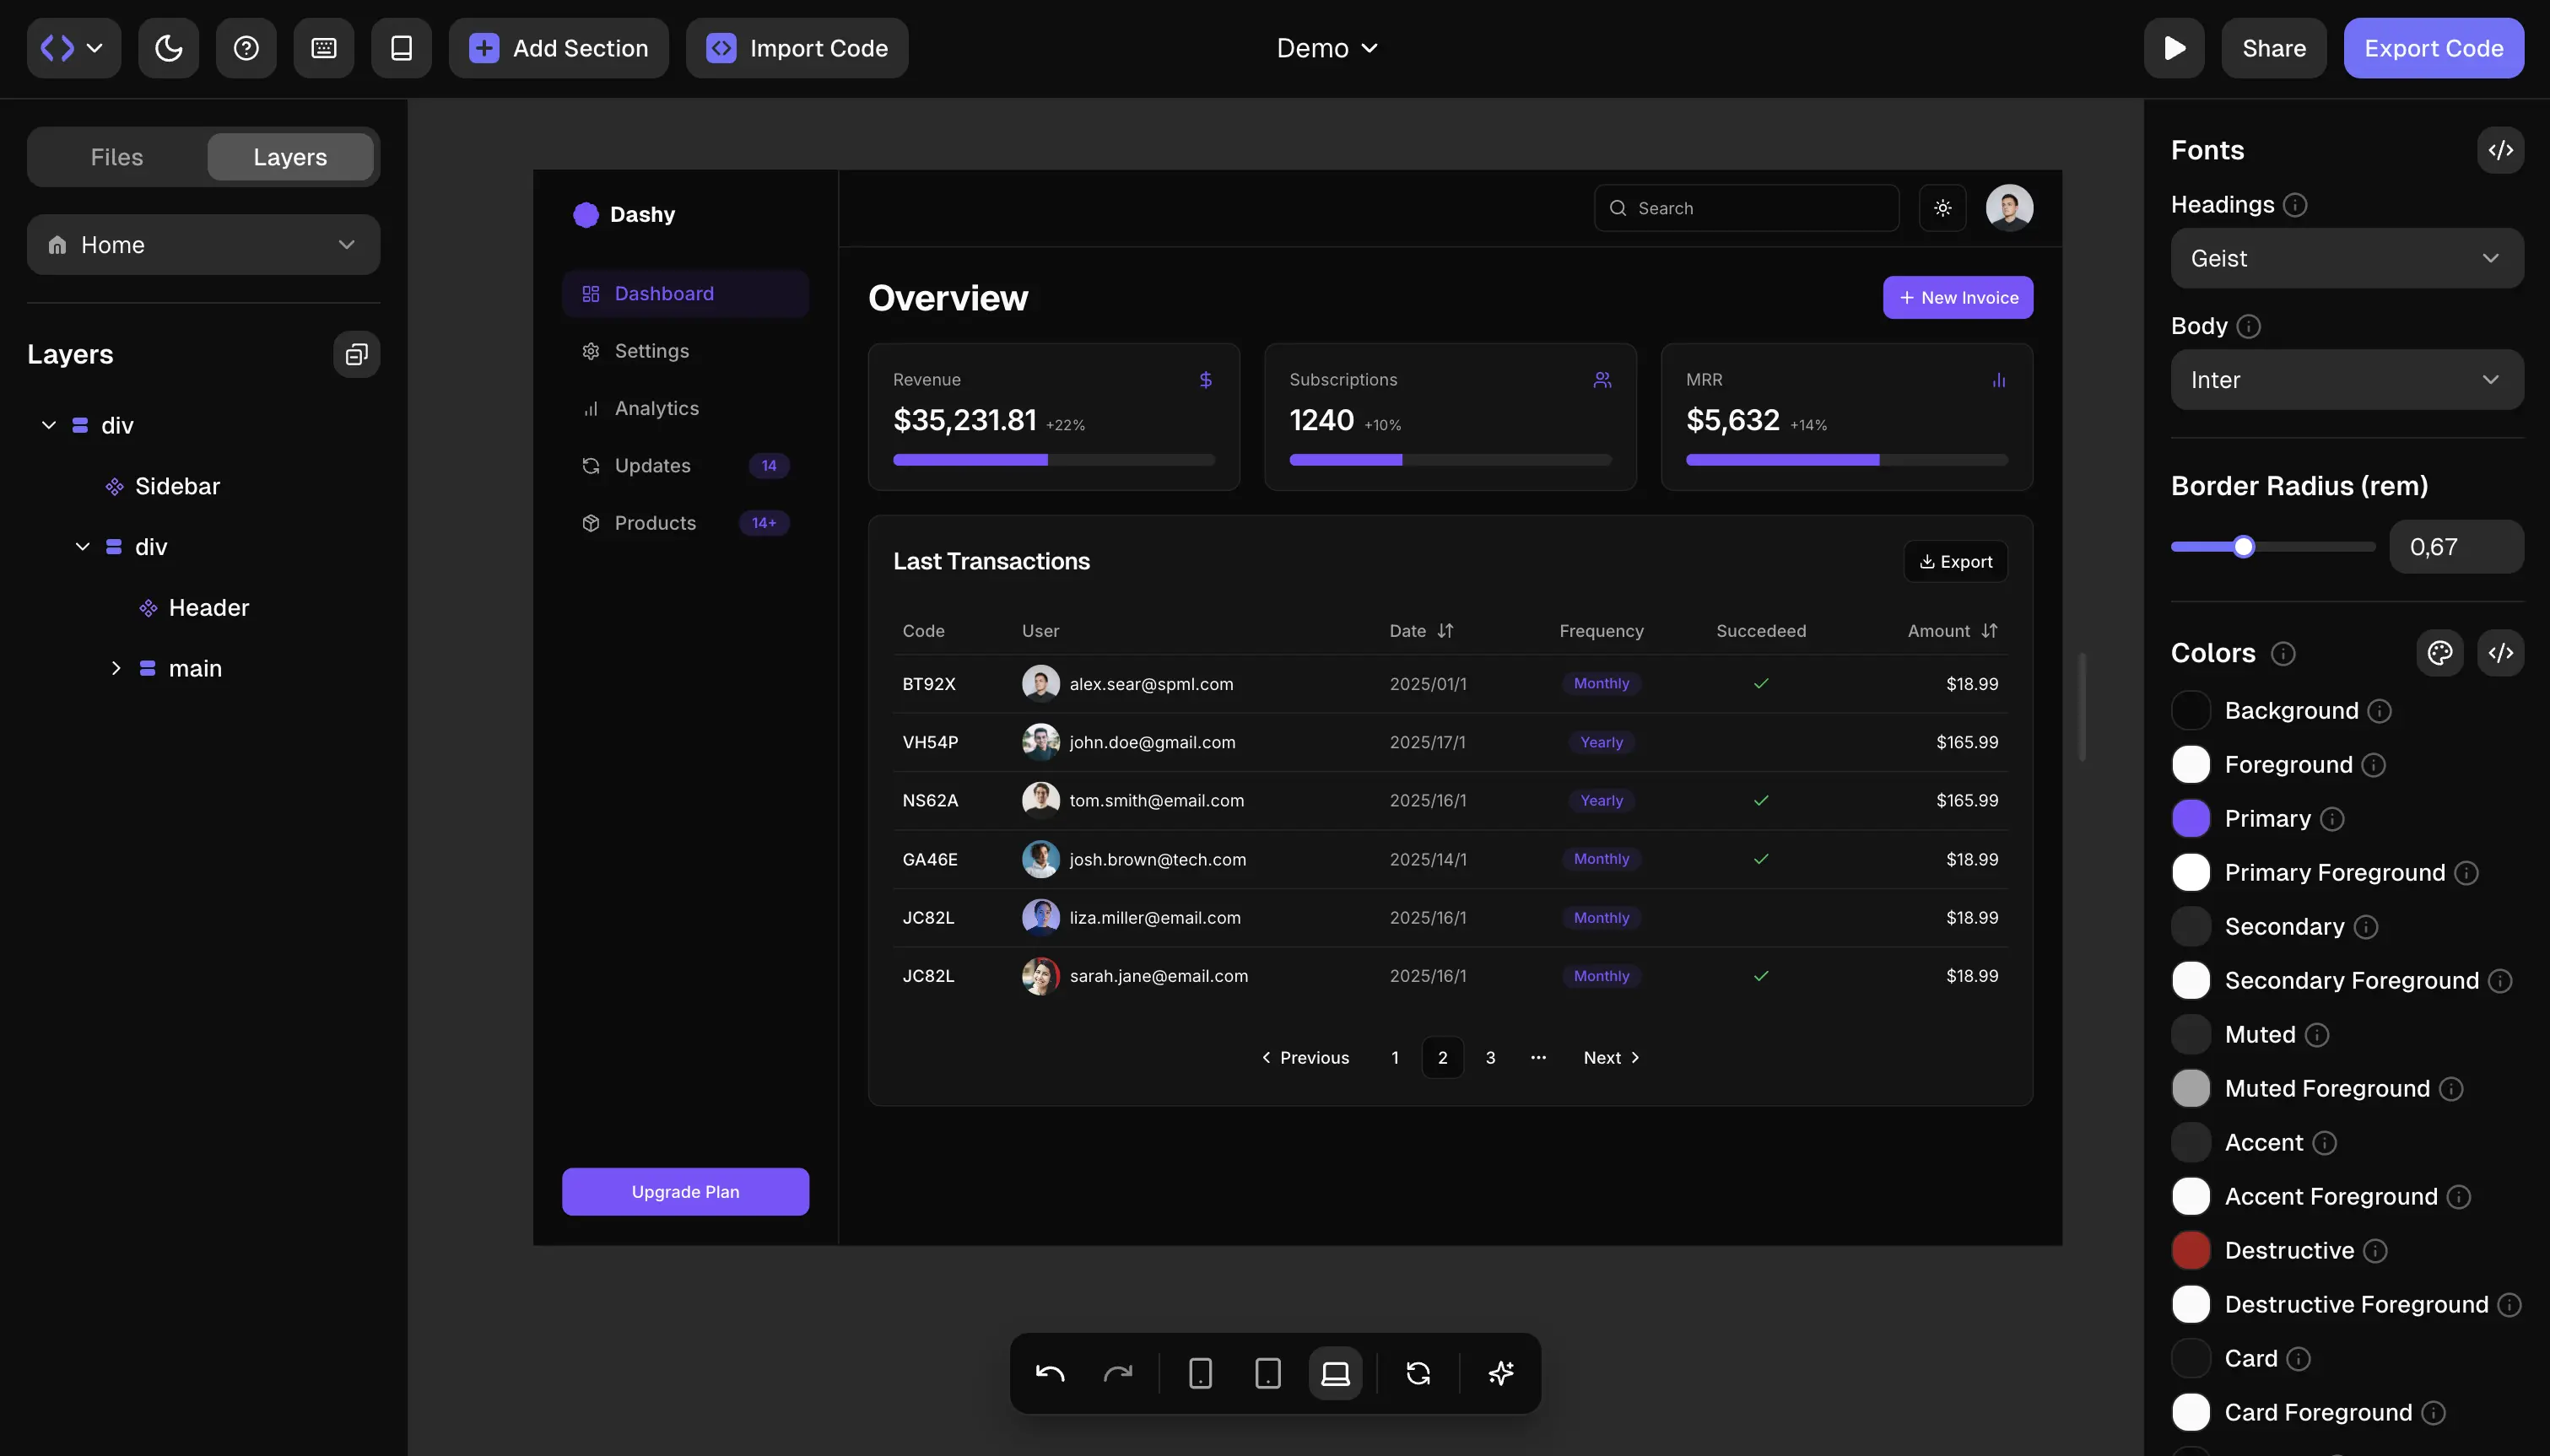View code for Fonts panel
The image size is (2550, 1456).
[2501, 150]
